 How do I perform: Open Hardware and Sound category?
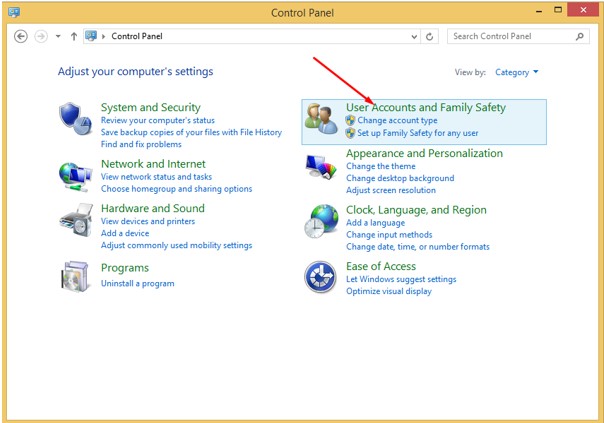point(153,208)
